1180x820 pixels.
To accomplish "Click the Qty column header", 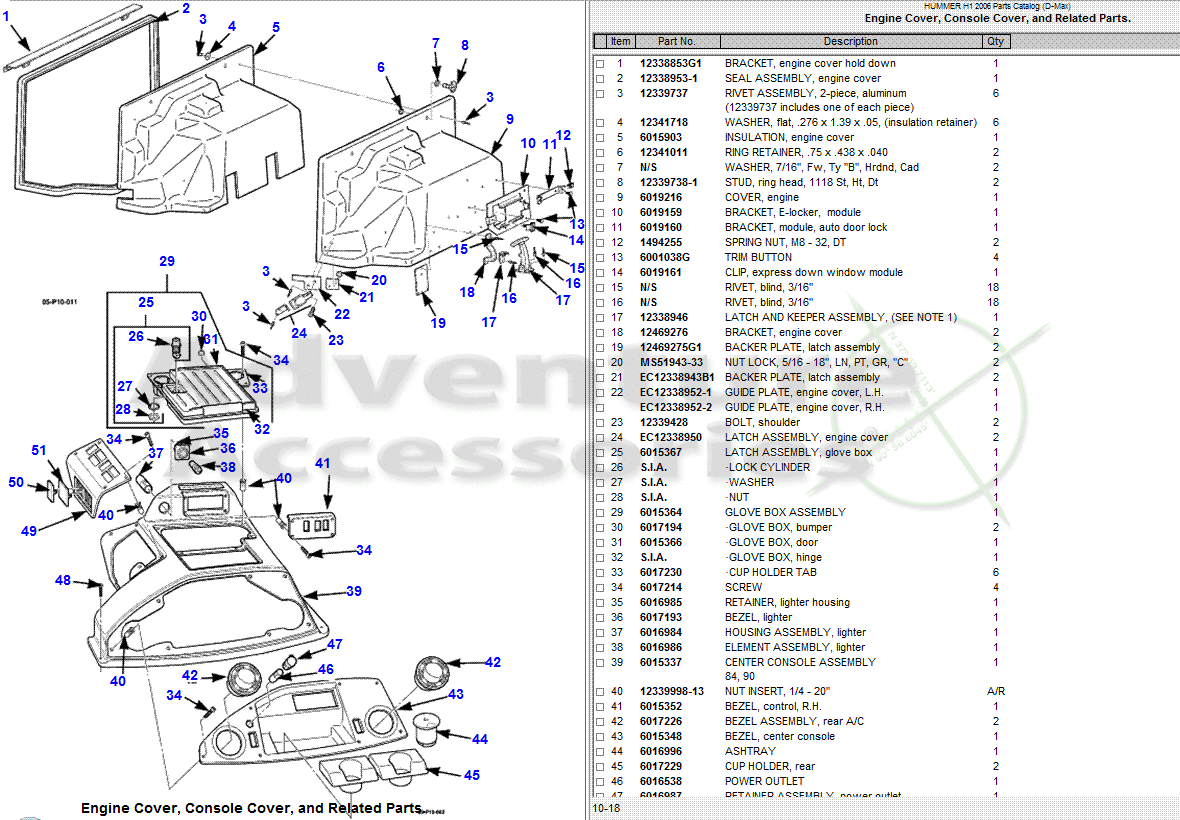I will tap(995, 41).
